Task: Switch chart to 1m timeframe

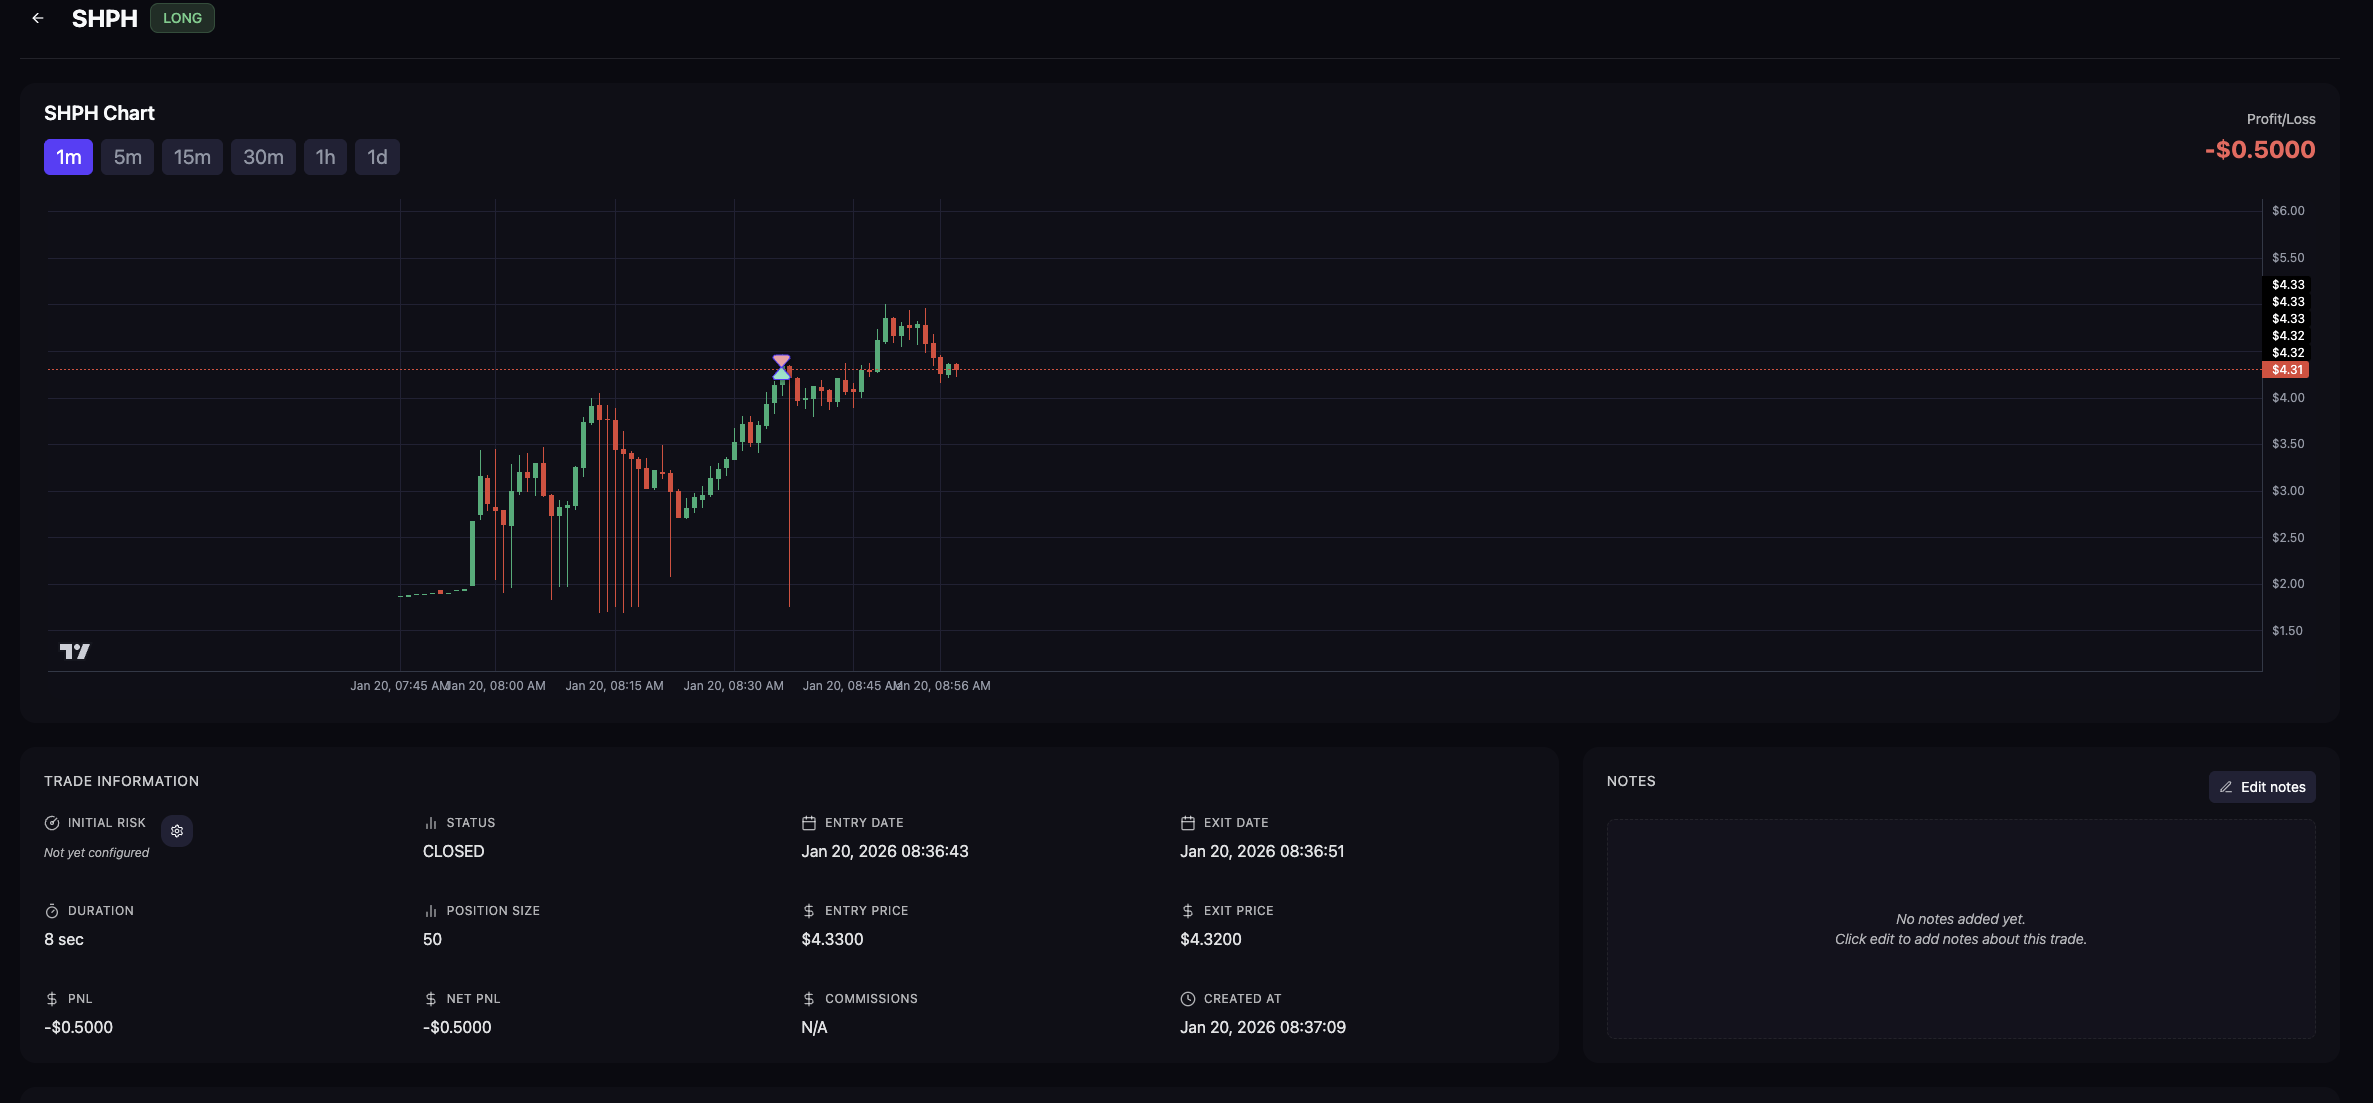Action: pyautogui.click(x=68, y=157)
